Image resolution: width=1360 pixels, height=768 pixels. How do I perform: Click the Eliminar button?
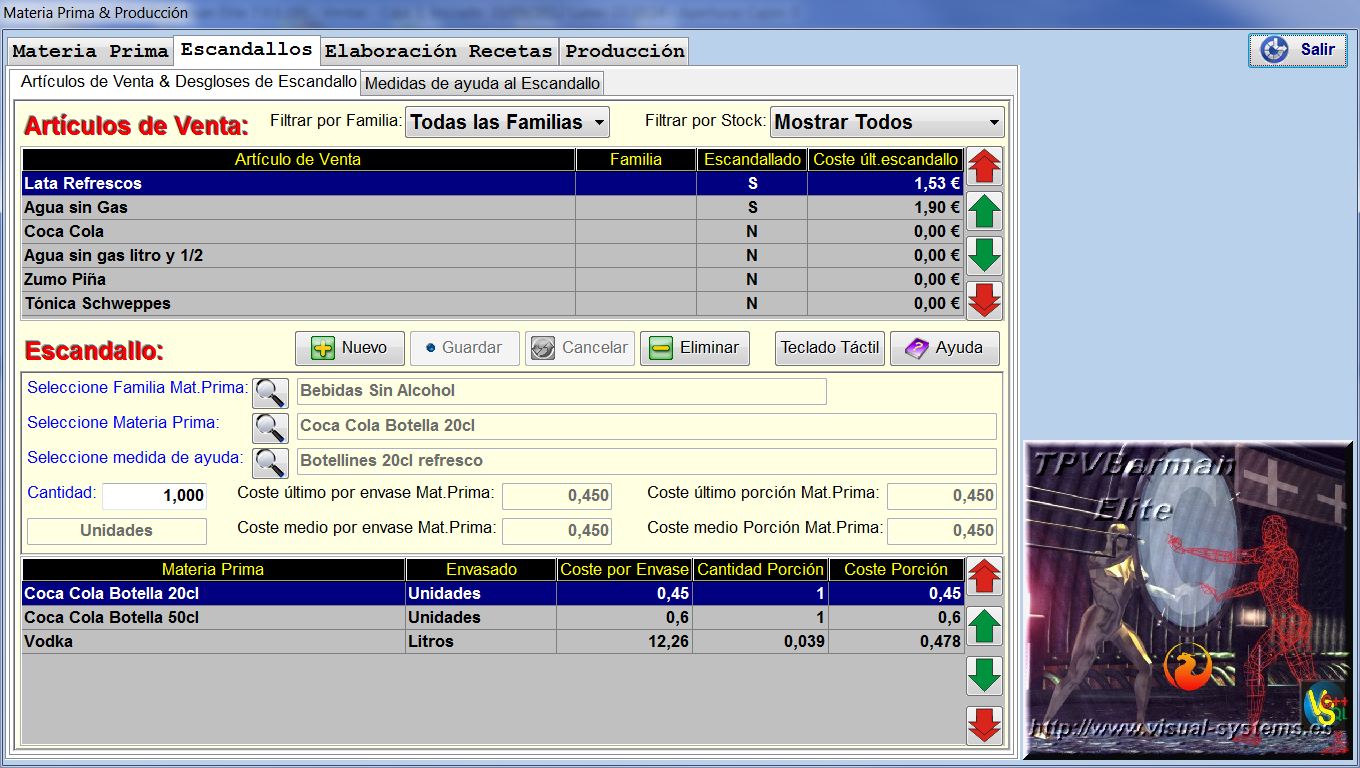(x=695, y=348)
